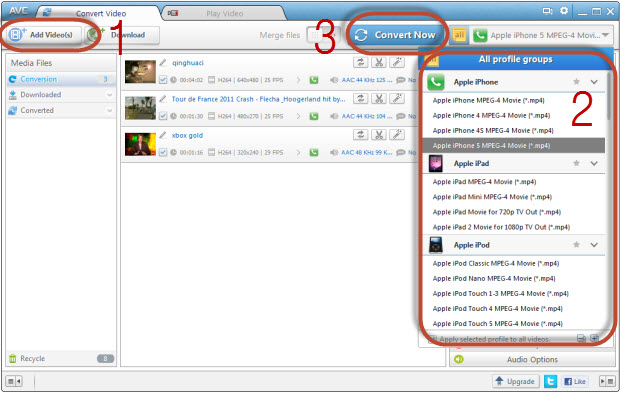Viewport: 620px width, 393px height.
Task: Open the xbox gold title link
Action: tap(187, 136)
